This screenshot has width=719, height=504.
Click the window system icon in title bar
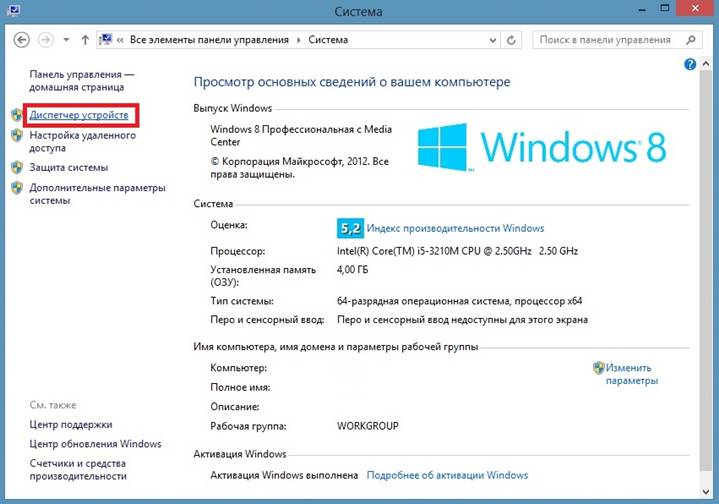13,10
